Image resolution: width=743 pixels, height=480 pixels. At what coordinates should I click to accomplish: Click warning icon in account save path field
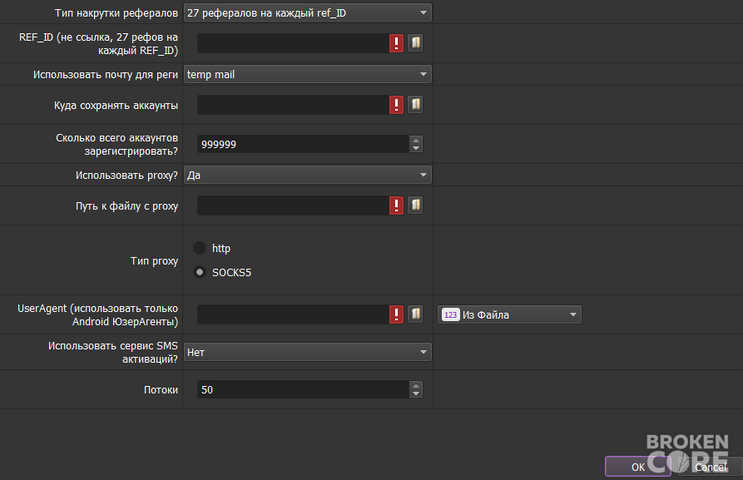click(x=396, y=105)
